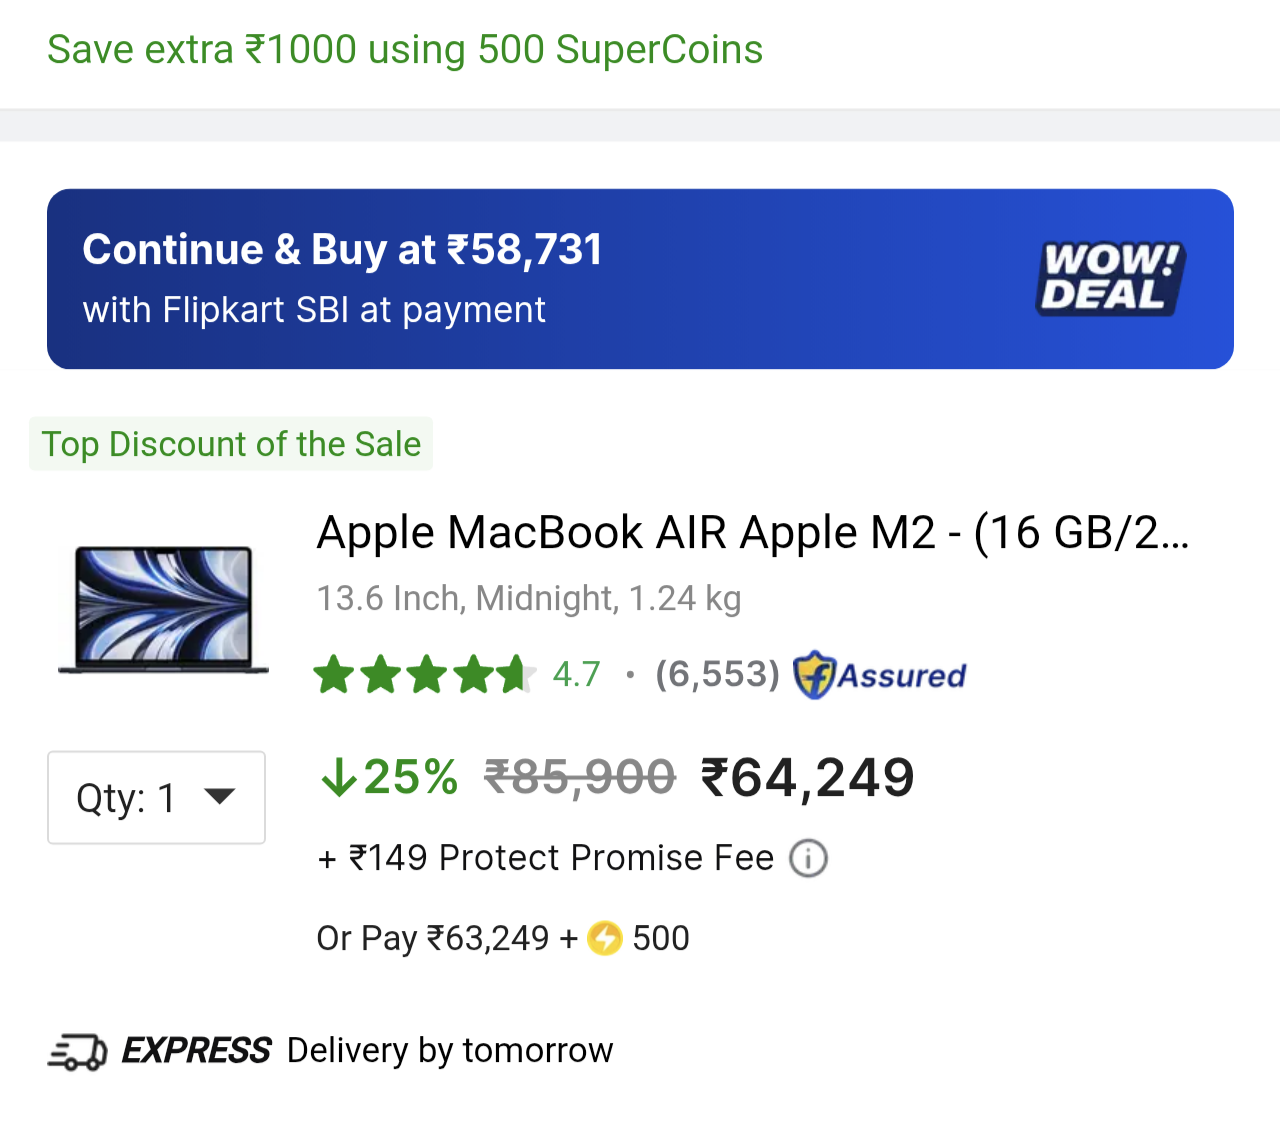Screen dimensions: 1280x1126
Task: Click the green discount down-arrow icon
Action: click(339, 777)
